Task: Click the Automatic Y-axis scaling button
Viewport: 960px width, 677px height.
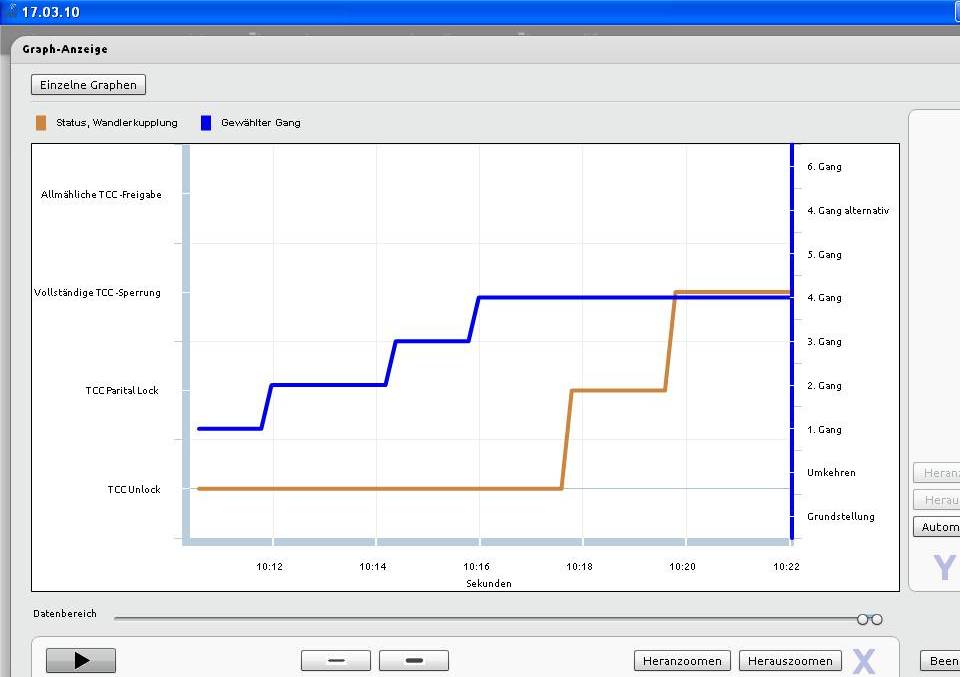Action: [x=936, y=526]
